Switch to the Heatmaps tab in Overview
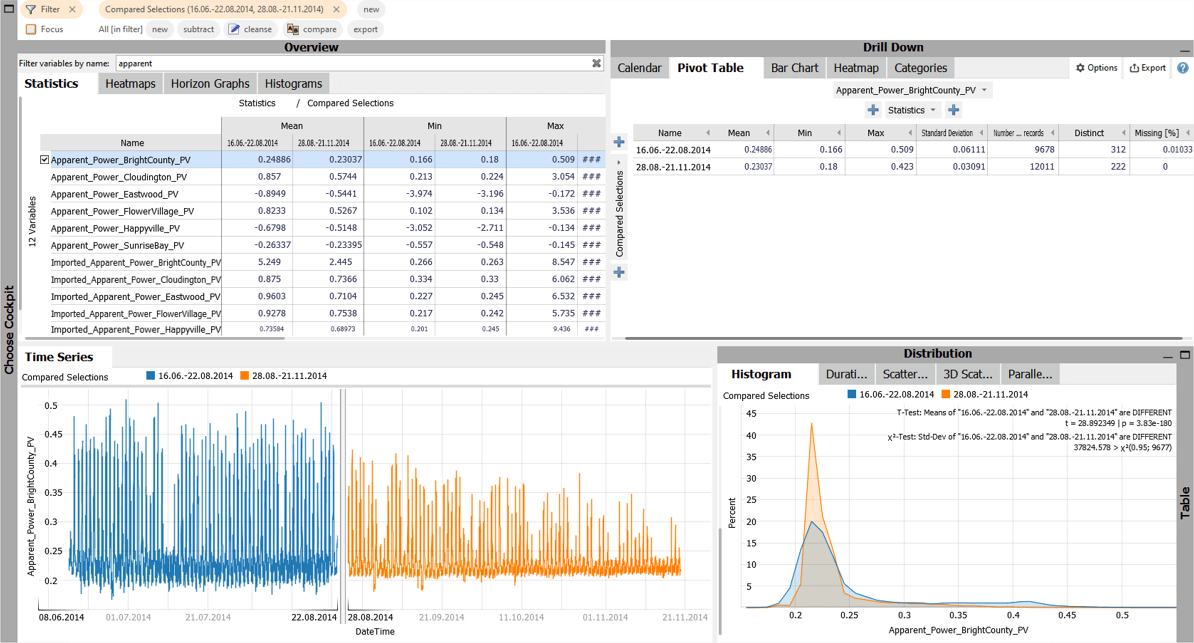The height and width of the screenshot is (643, 1194). coord(130,84)
